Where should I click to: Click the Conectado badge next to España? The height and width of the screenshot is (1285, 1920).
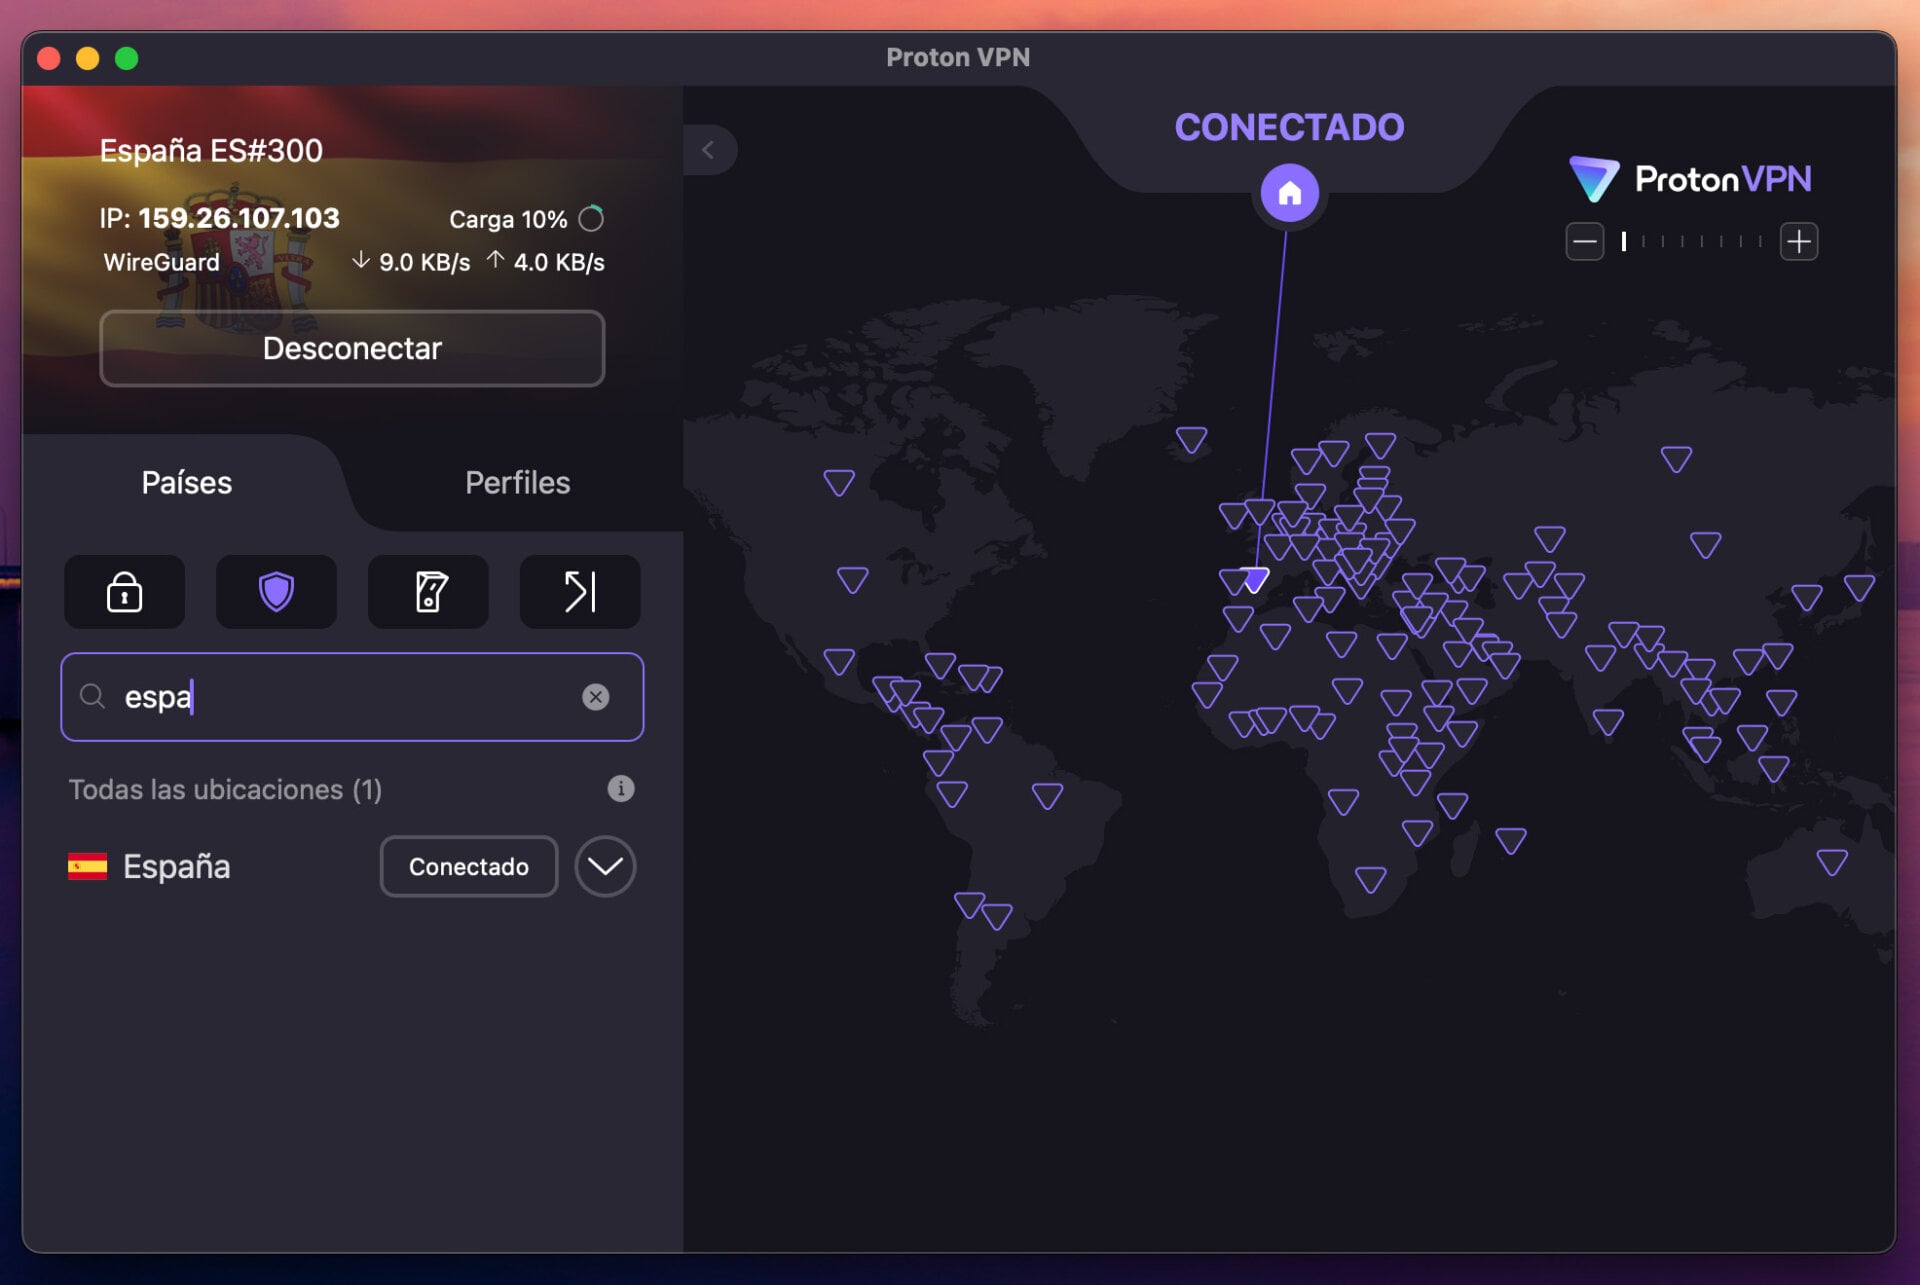(x=468, y=866)
